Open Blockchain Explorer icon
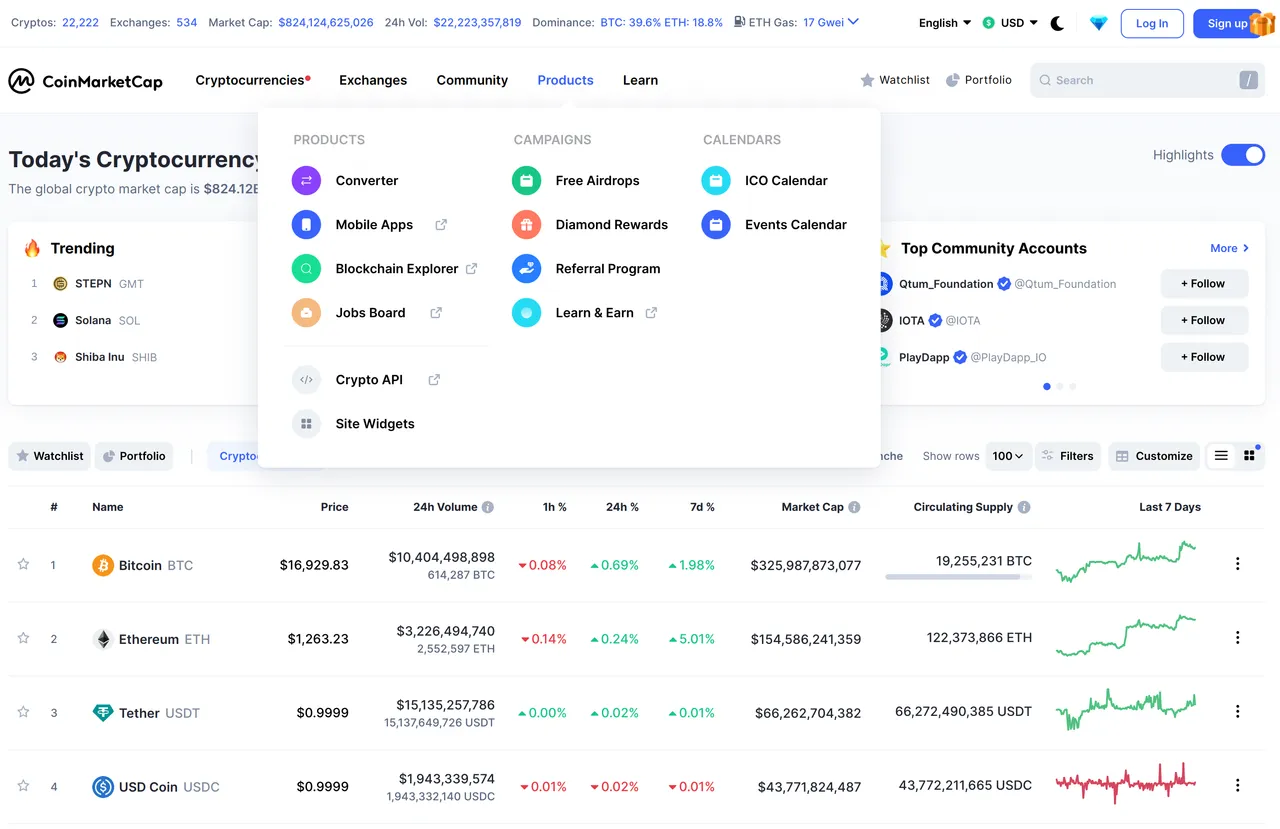Image resolution: width=1280 pixels, height=829 pixels. click(306, 269)
